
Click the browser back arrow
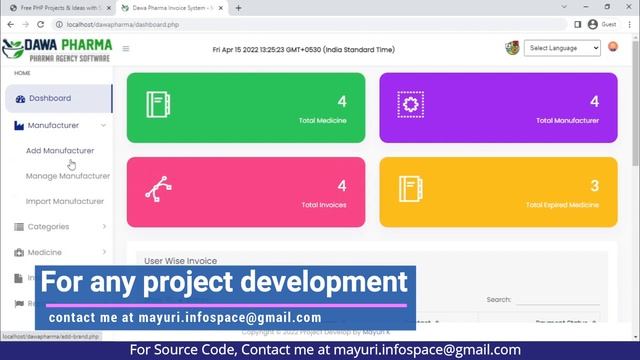[x=11, y=24]
